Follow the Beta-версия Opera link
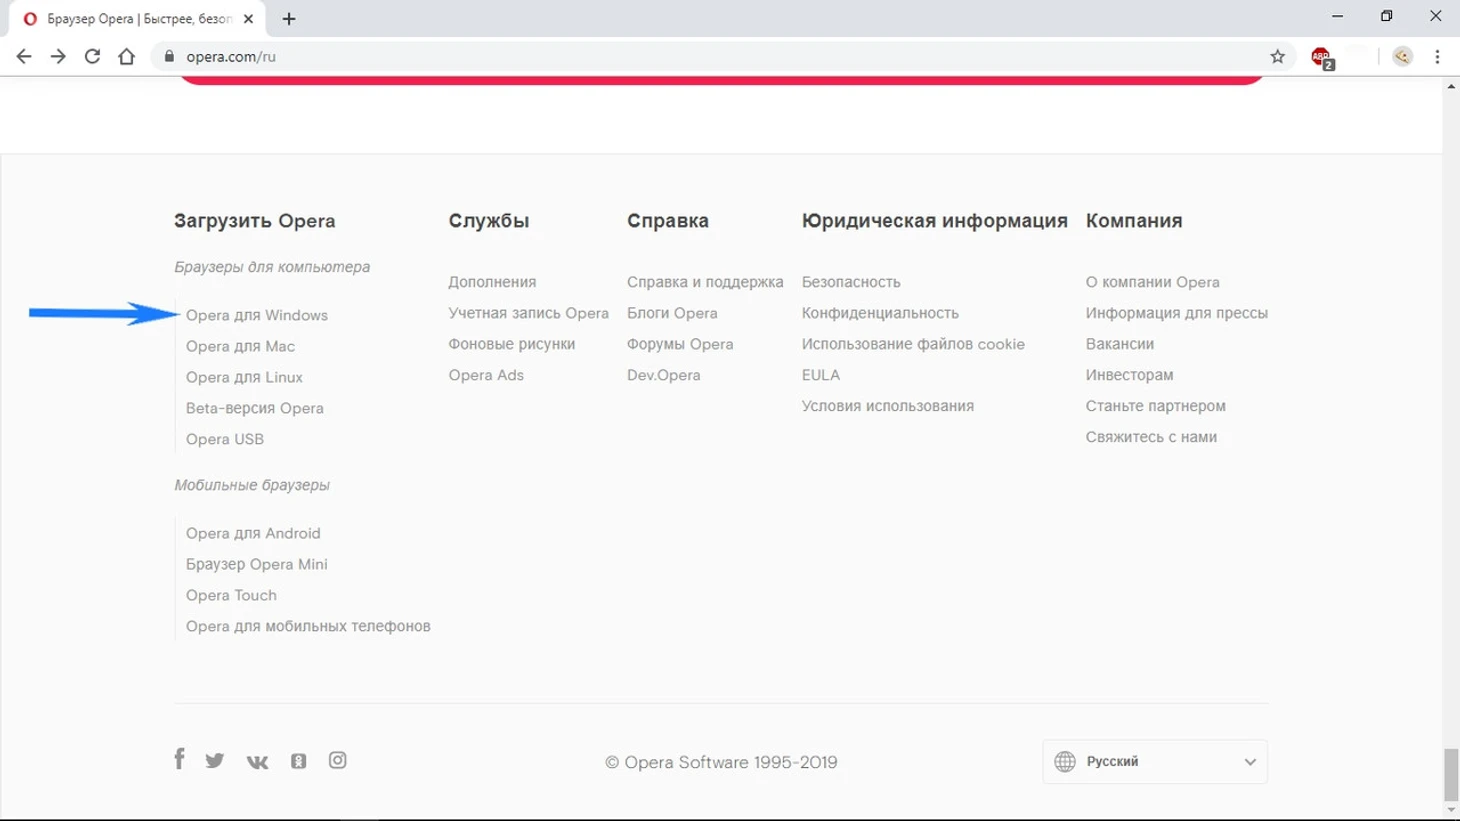Viewport: 1460px width, 821px height. [255, 408]
